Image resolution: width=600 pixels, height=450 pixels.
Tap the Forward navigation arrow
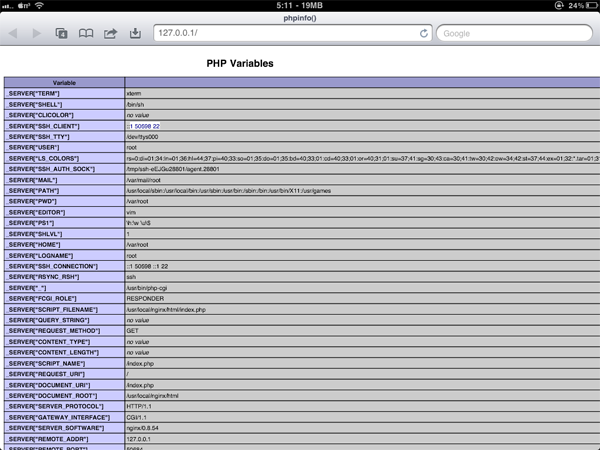tap(36, 33)
